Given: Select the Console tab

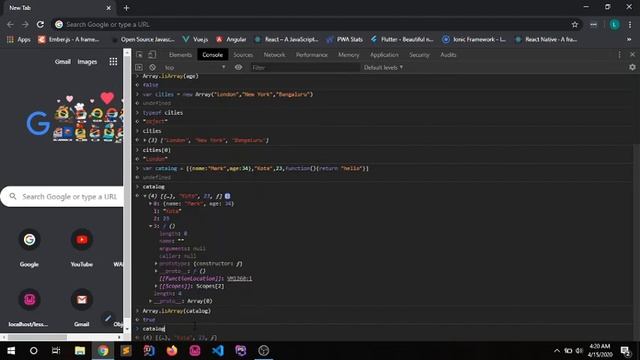Looking at the screenshot, I should point(213,55).
